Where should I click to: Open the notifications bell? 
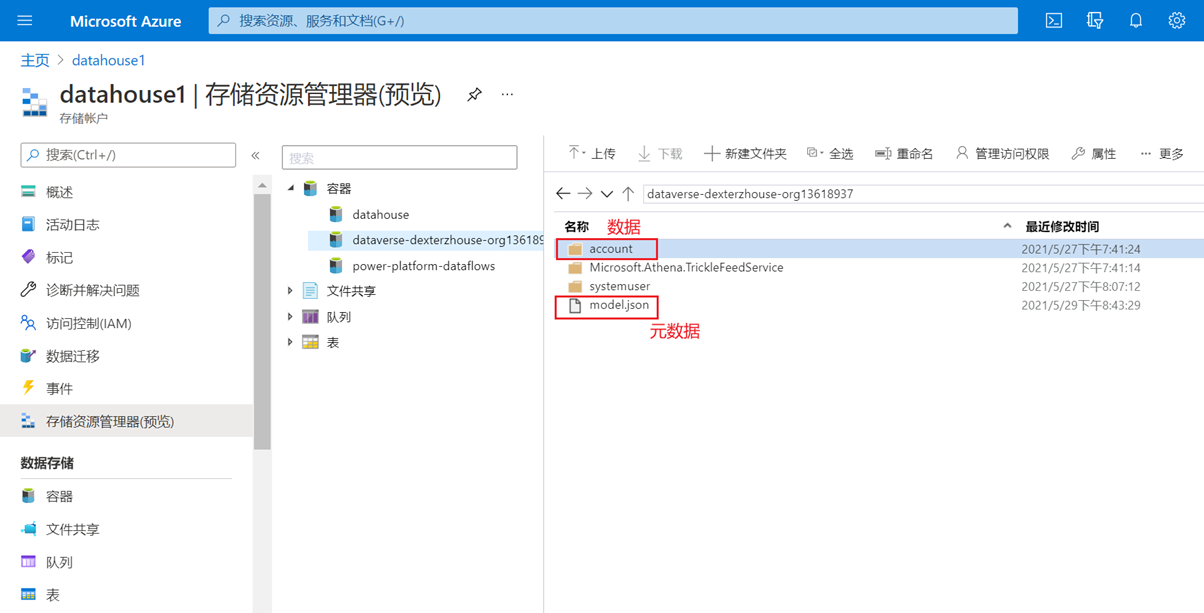click(x=1136, y=20)
